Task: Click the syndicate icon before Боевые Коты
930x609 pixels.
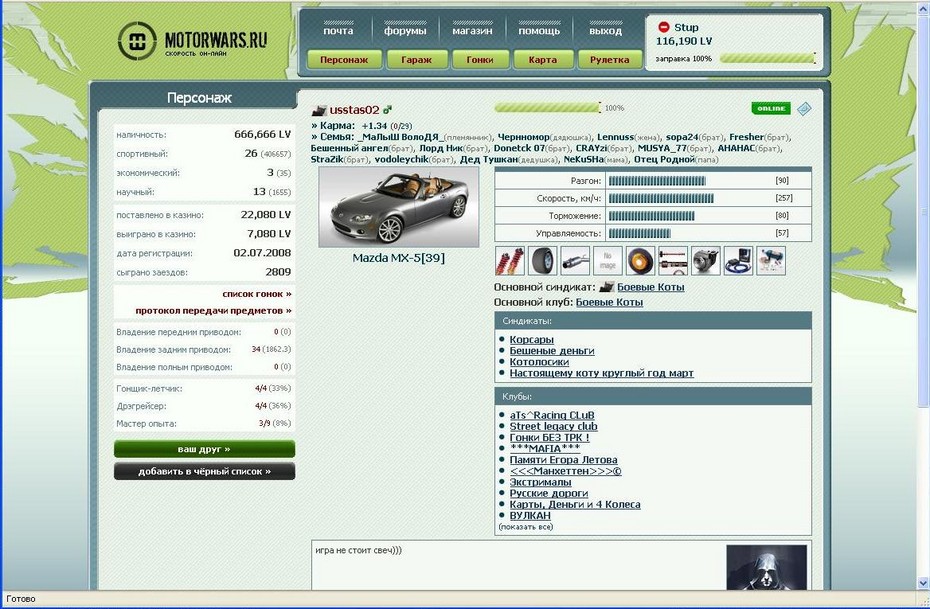Action: coord(606,287)
